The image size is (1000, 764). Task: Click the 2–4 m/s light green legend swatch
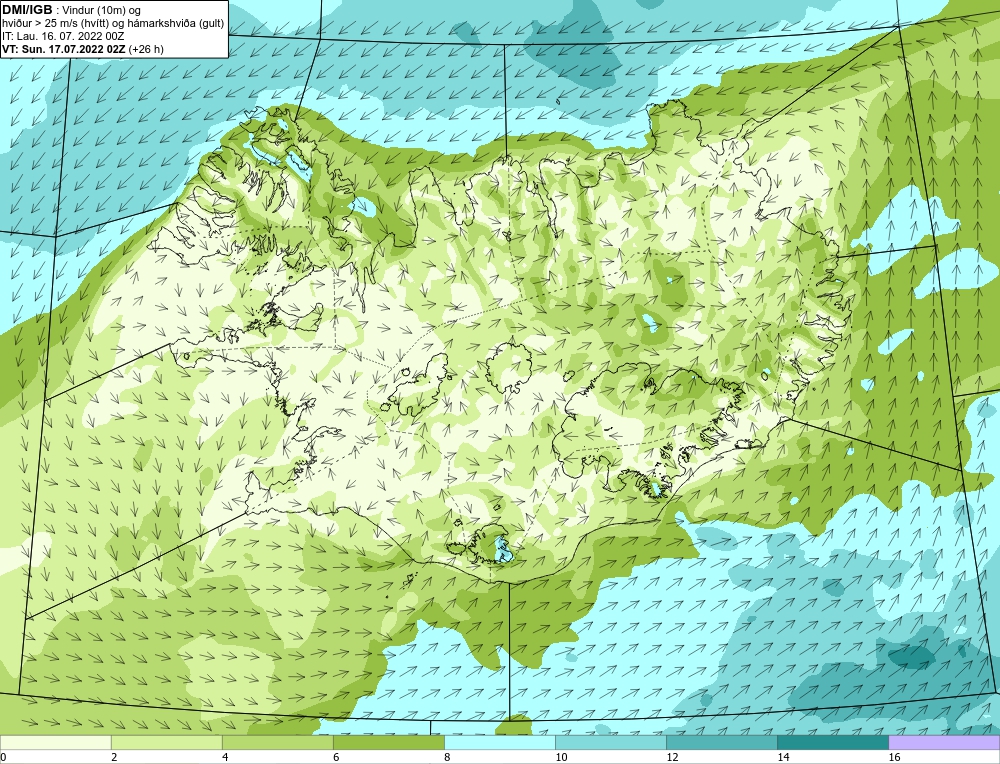(166, 742)
